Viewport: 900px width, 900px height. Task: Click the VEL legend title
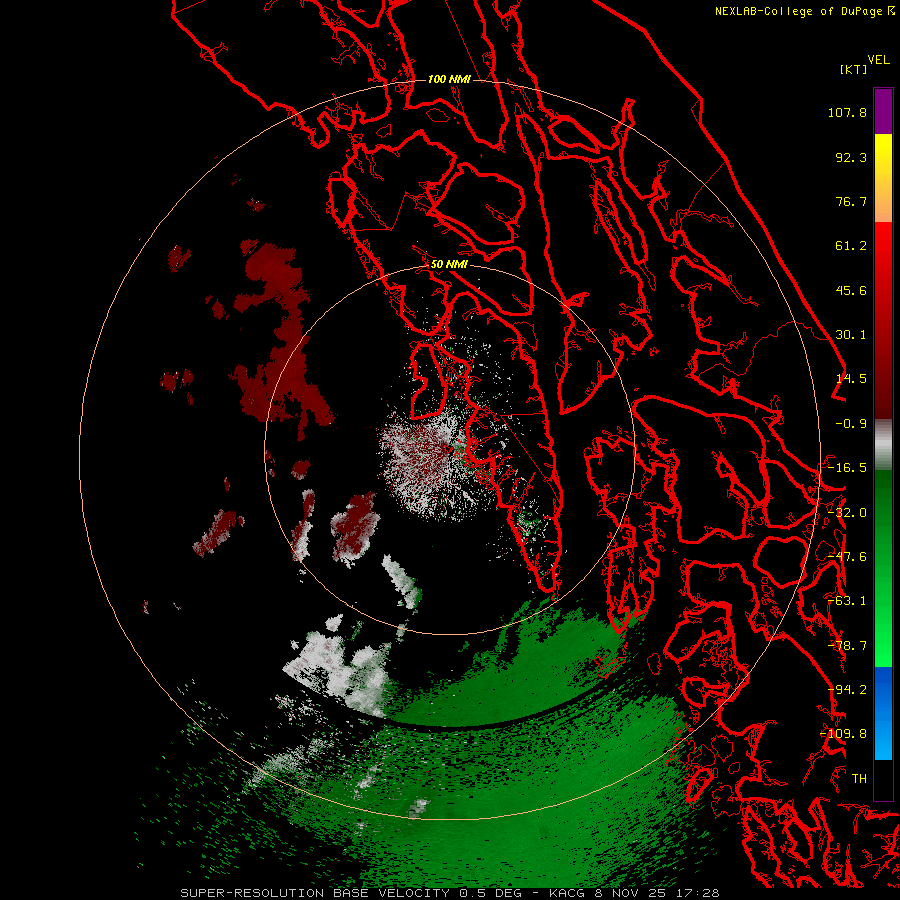point(878,60)
